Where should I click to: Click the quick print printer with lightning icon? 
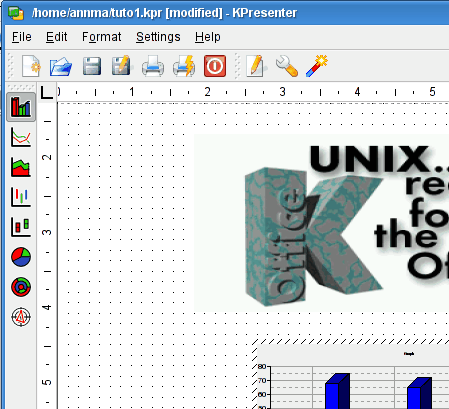click(x=184, y=66)
